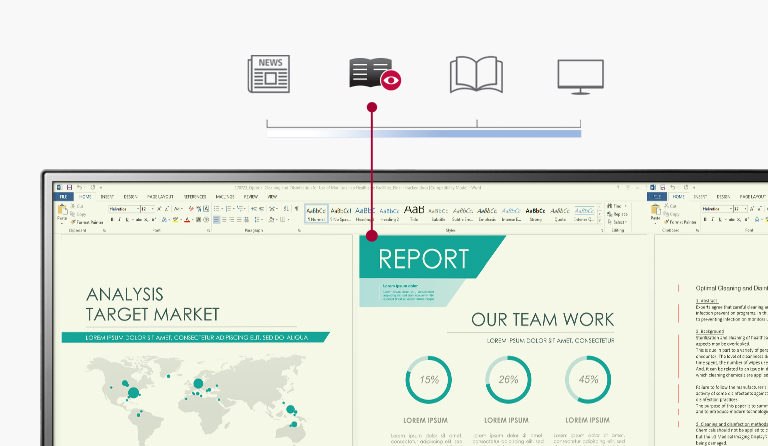
Task: Apply the Title style from gallery
Action: point(413,214)
